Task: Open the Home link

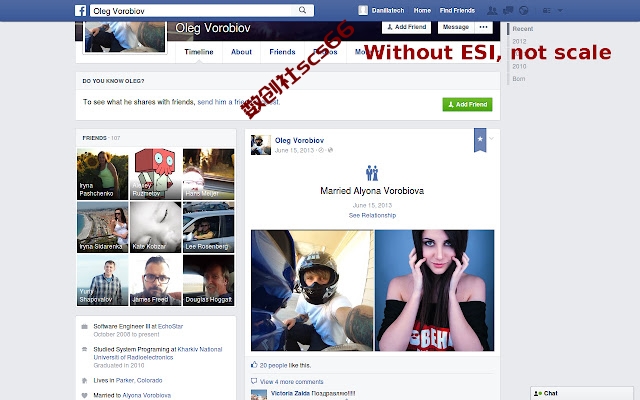Action: pos(422,11)
